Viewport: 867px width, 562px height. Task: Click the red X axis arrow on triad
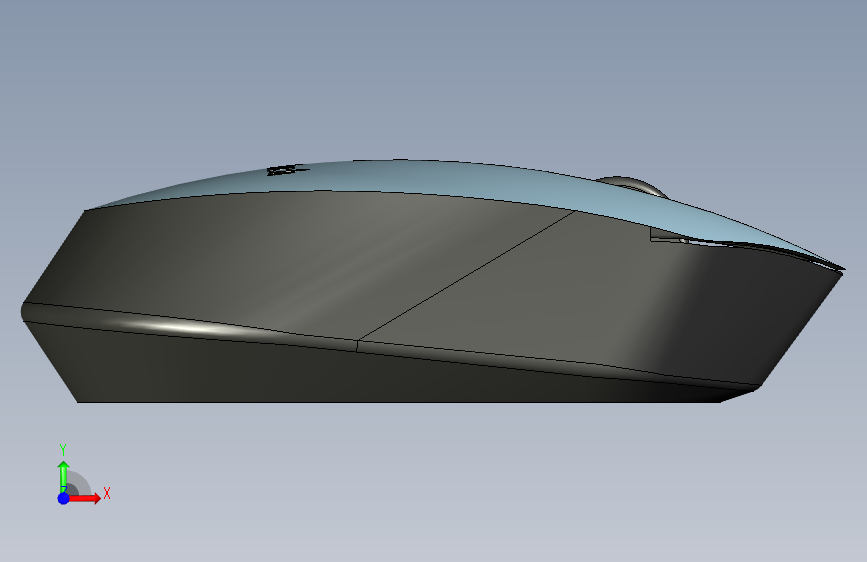tap(85, 498)
